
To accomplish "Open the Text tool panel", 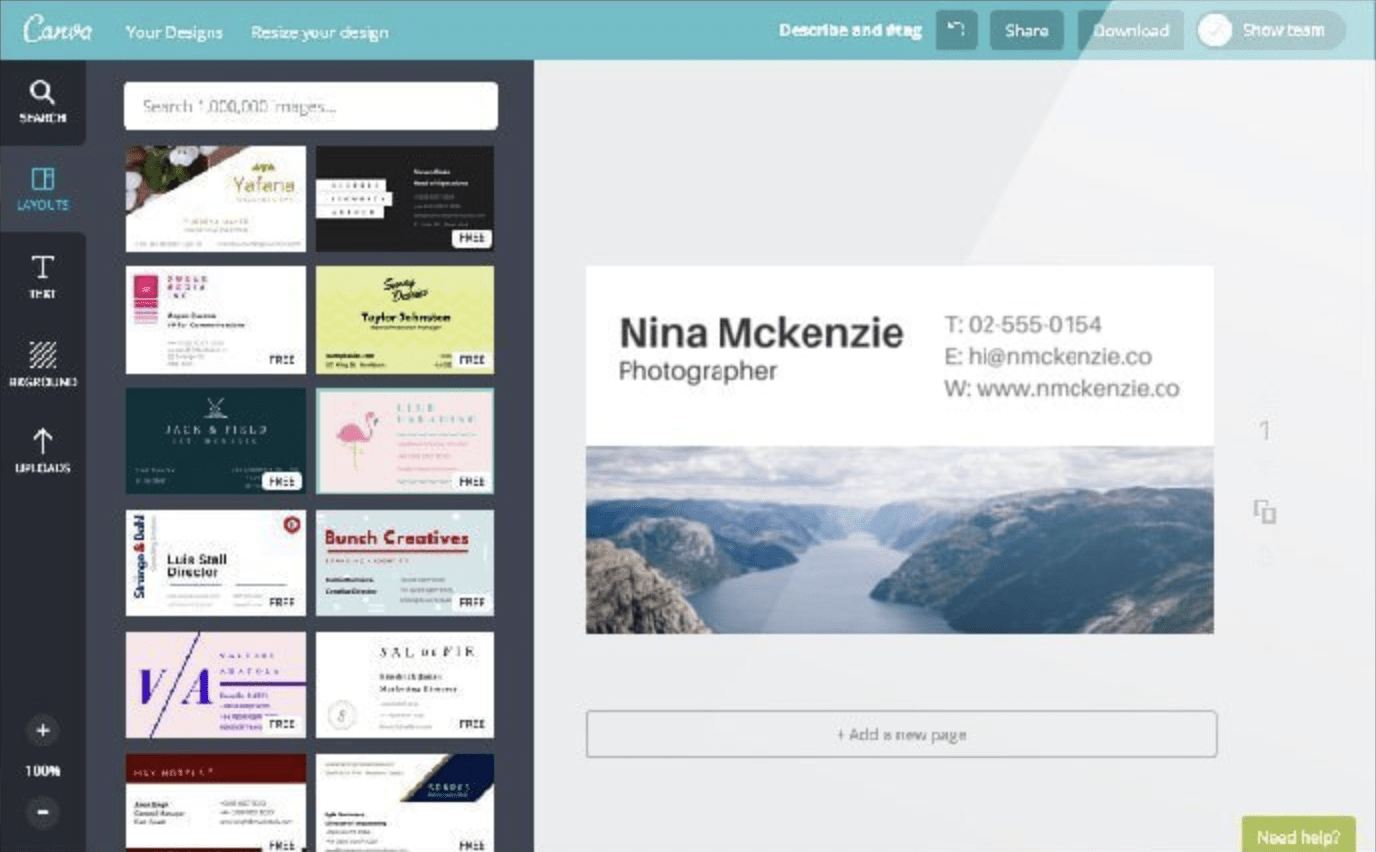I will point(42,277).
